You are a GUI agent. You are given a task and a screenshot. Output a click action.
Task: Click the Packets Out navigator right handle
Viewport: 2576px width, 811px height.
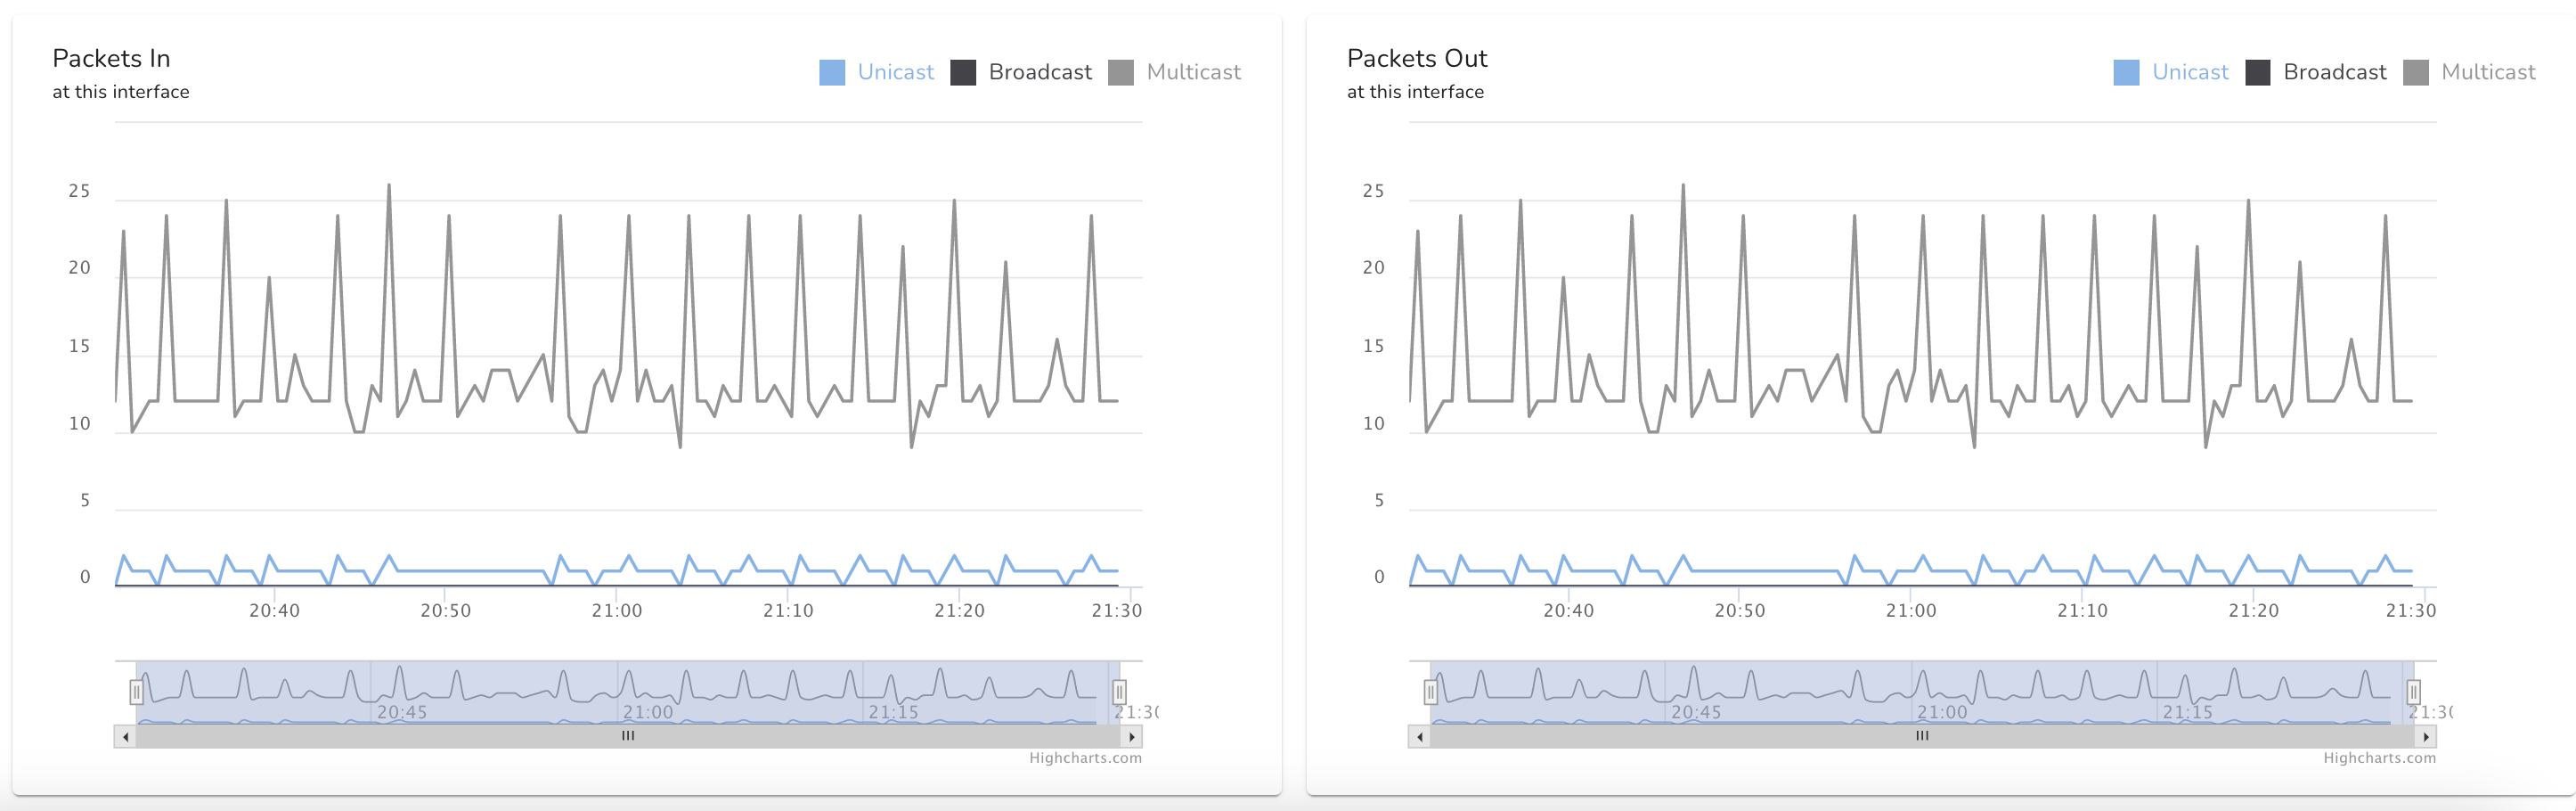[x=2413, y=691]
